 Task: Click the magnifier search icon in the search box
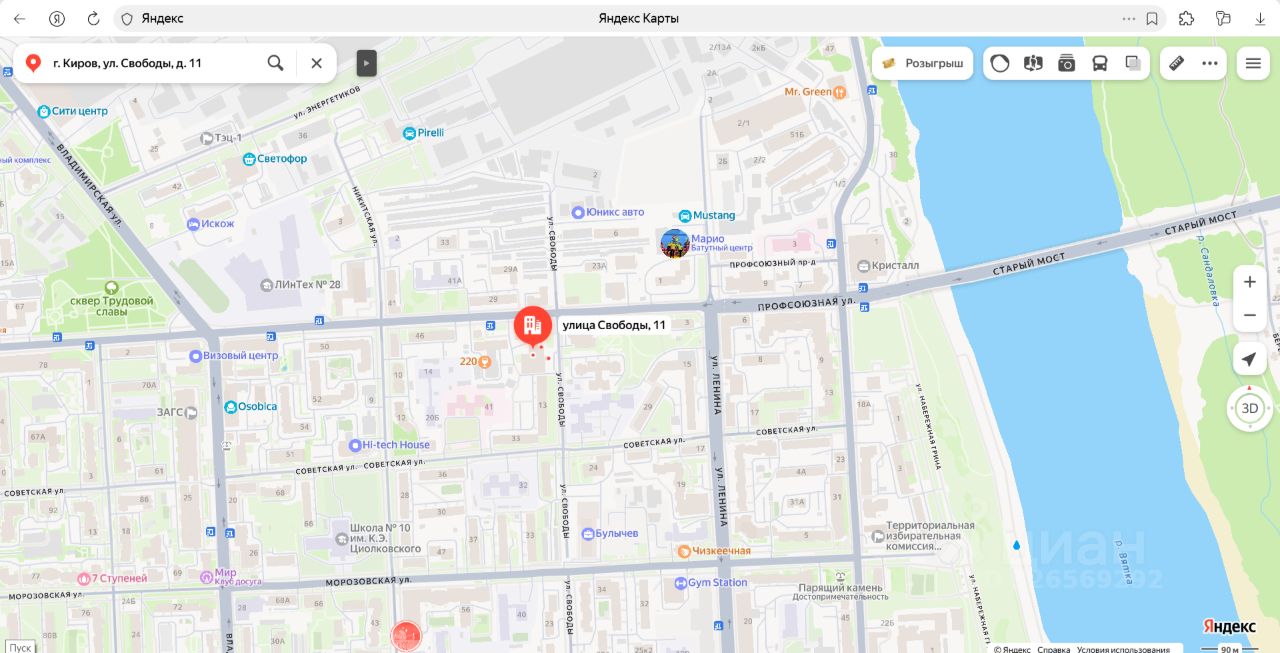[x=275, y=63]
